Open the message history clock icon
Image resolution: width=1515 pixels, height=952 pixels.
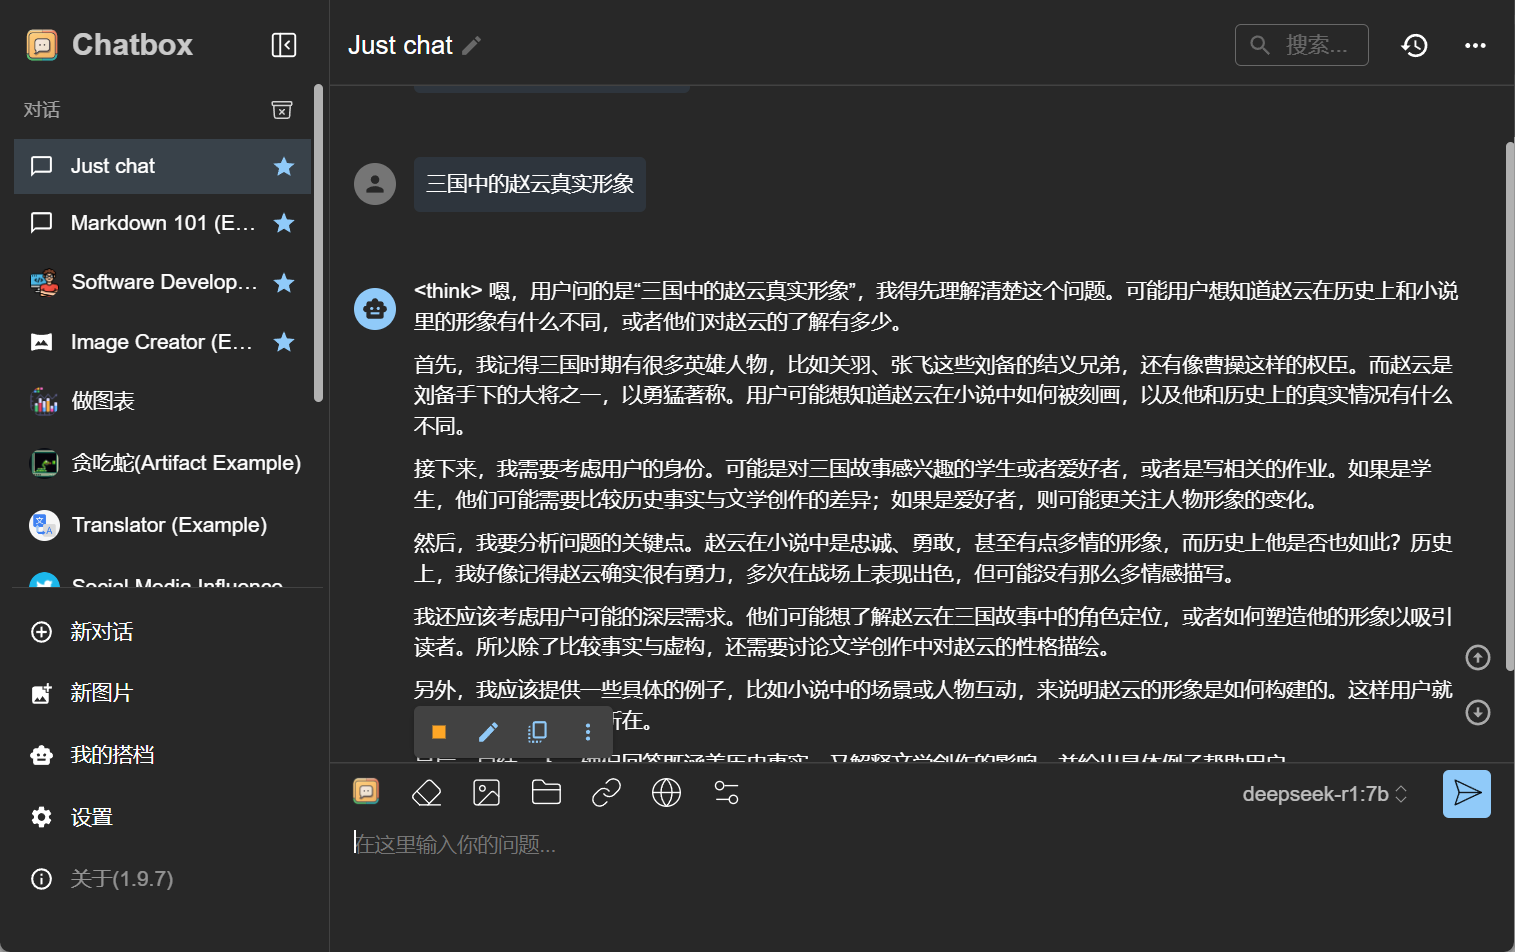(1414, 45)
